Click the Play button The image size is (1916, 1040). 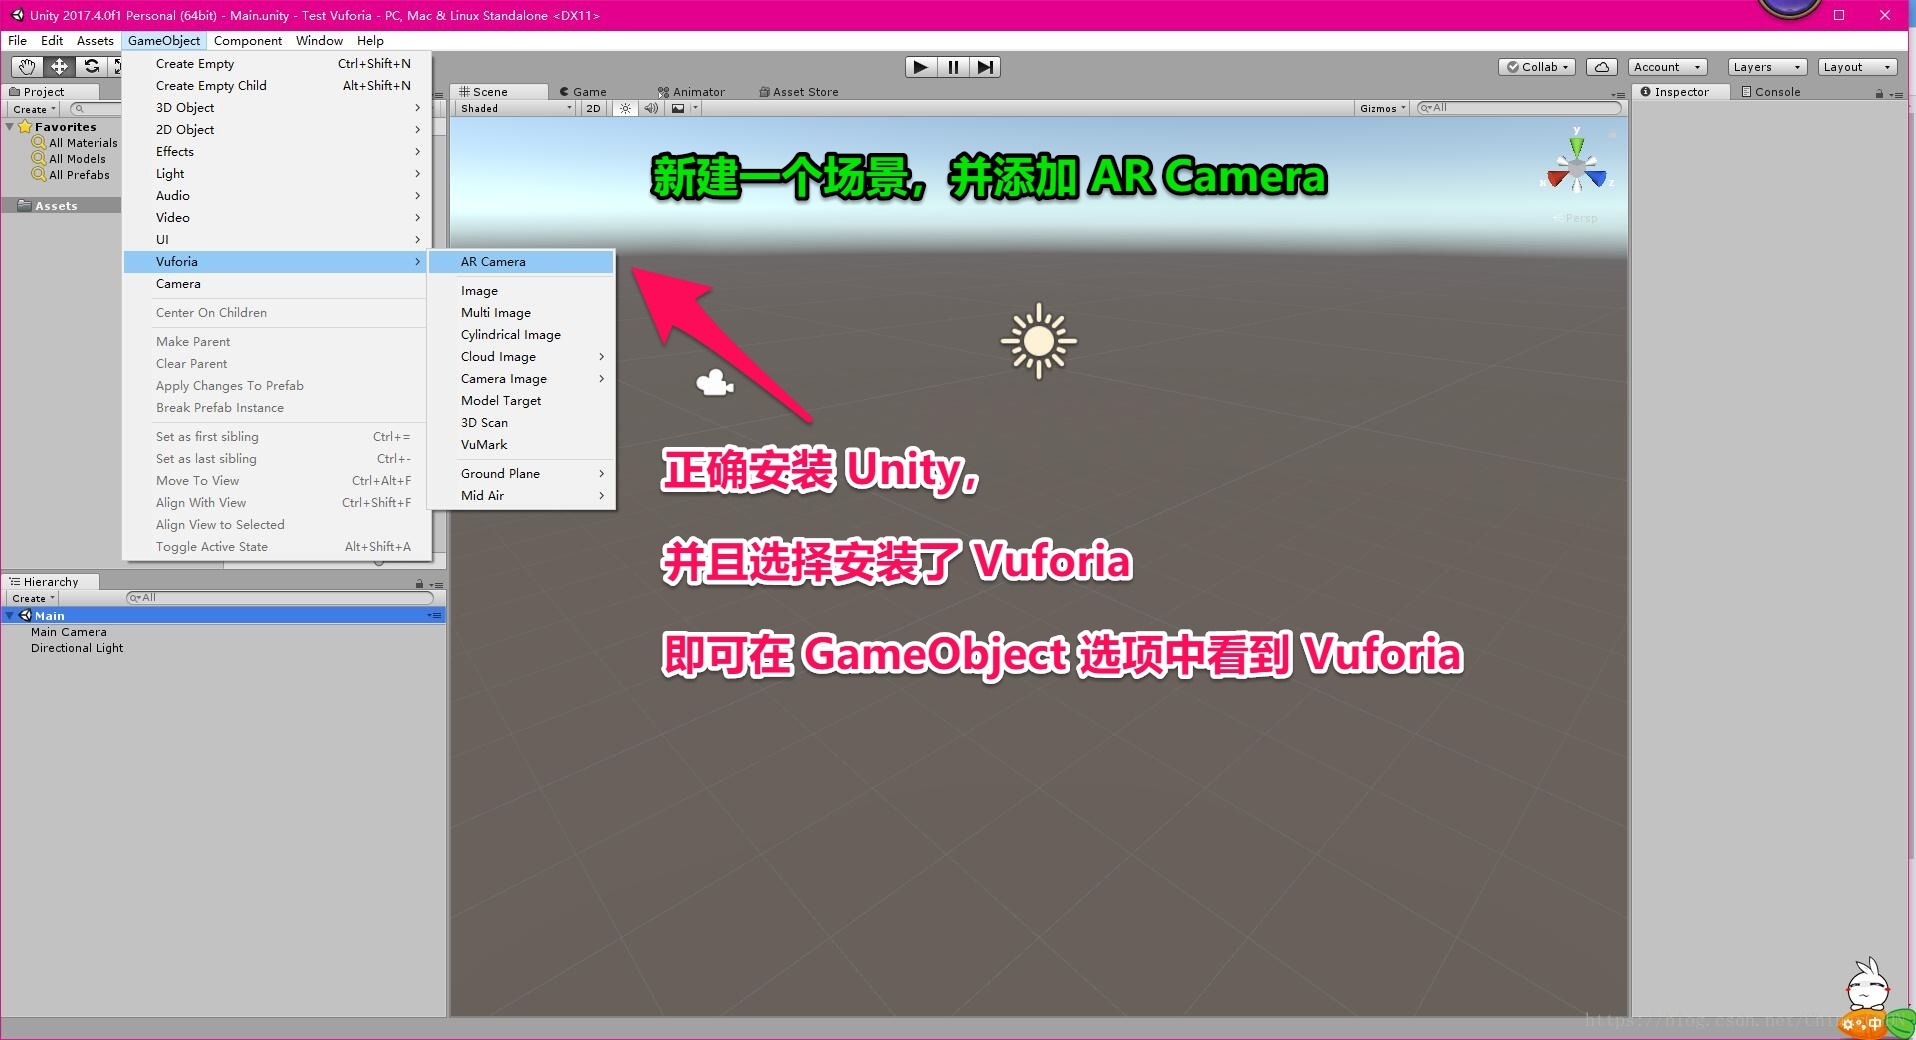[920, 67]
